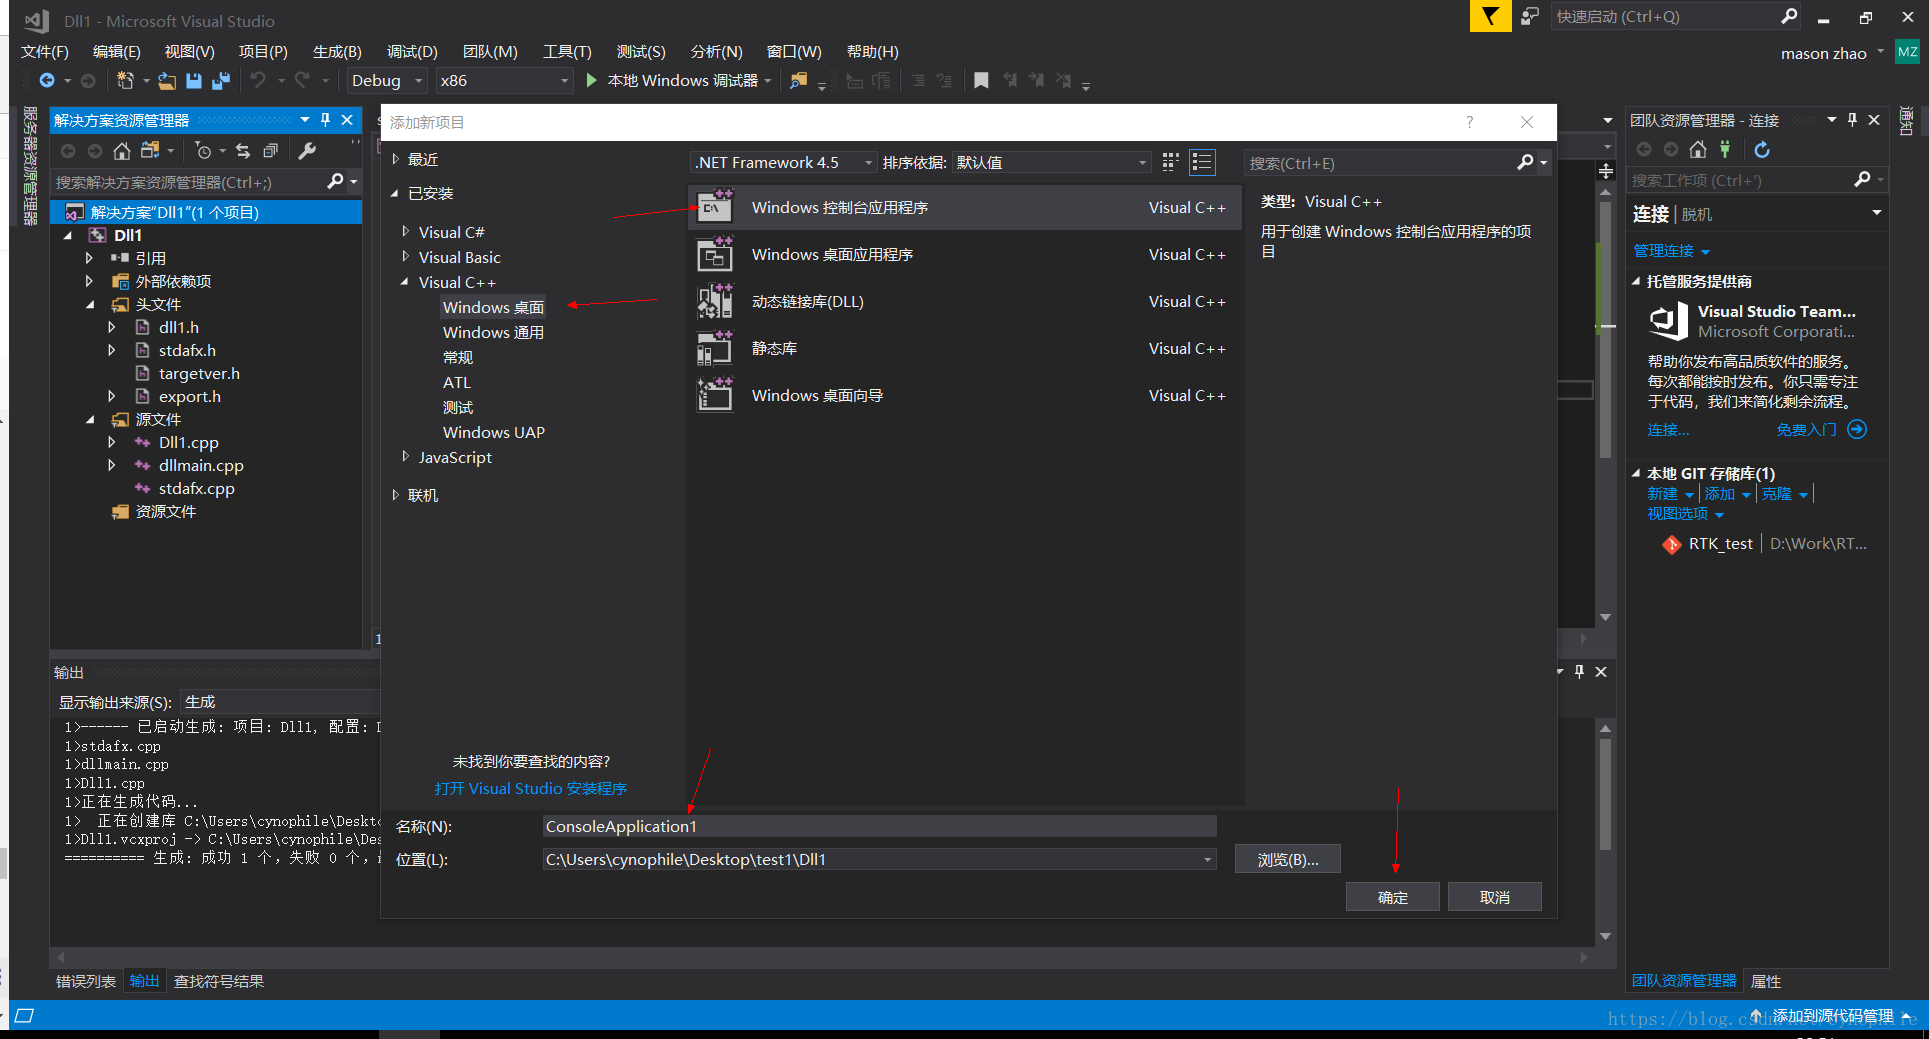Click the 取消 button

click(x=1495, y=897)
